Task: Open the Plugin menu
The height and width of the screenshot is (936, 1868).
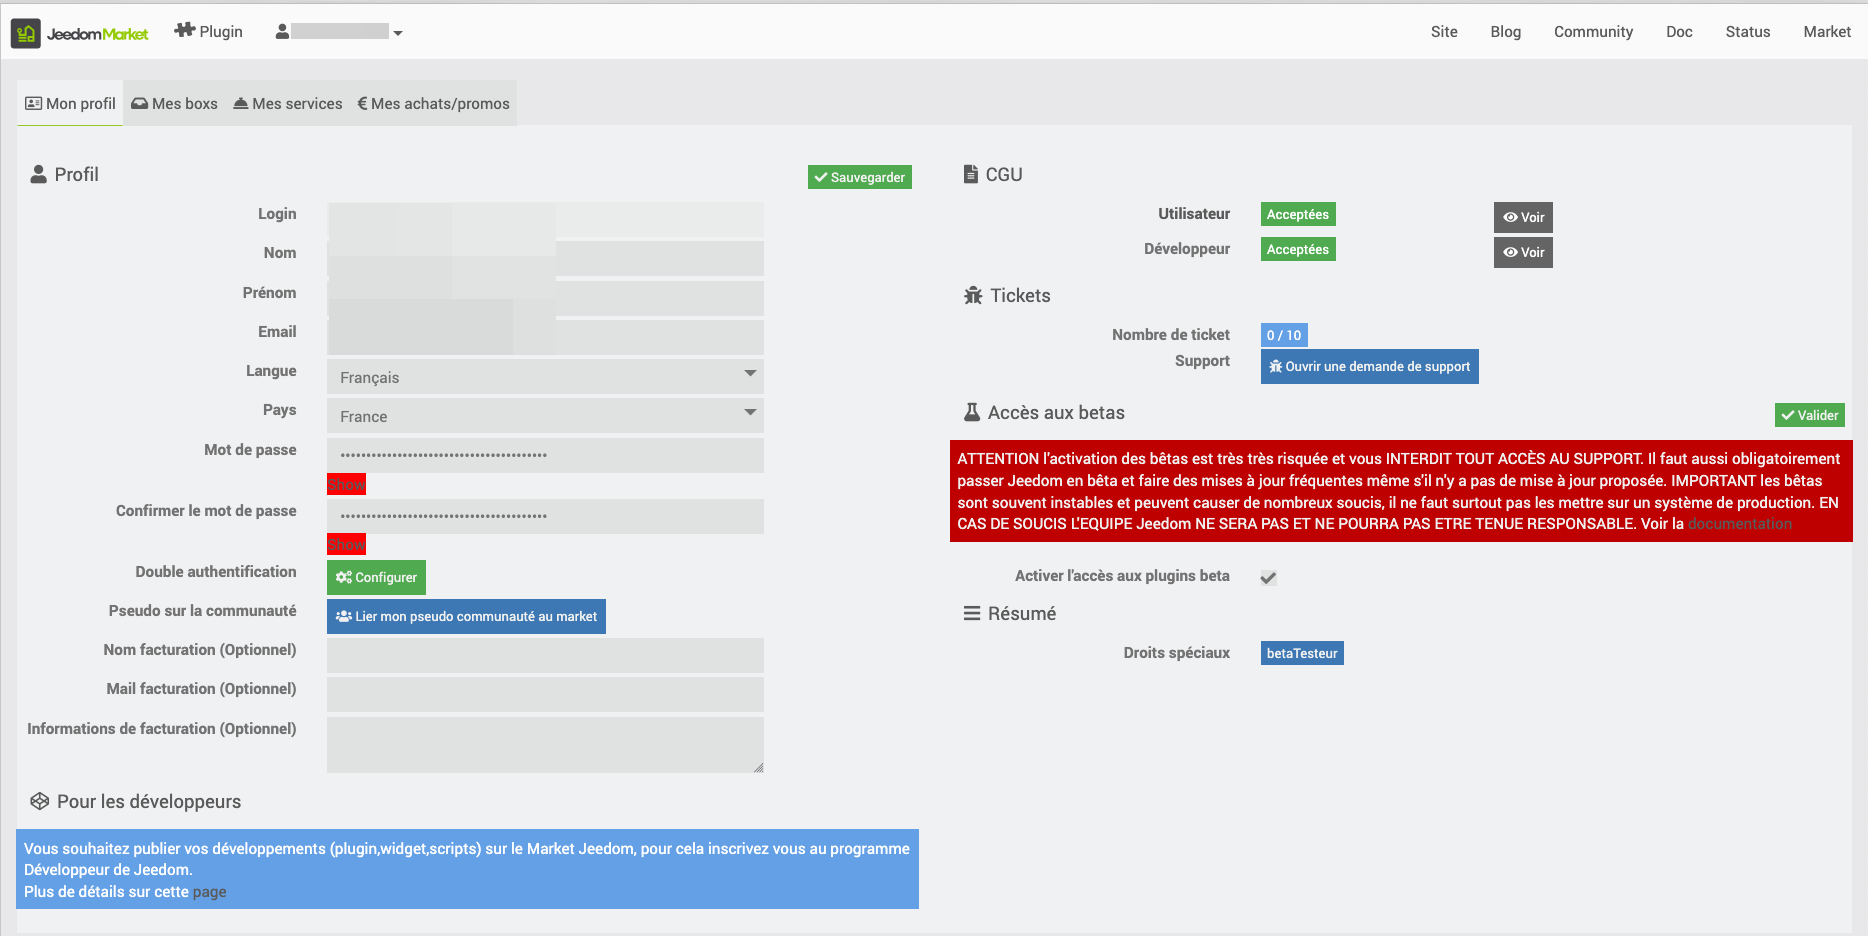Action: 209,31
